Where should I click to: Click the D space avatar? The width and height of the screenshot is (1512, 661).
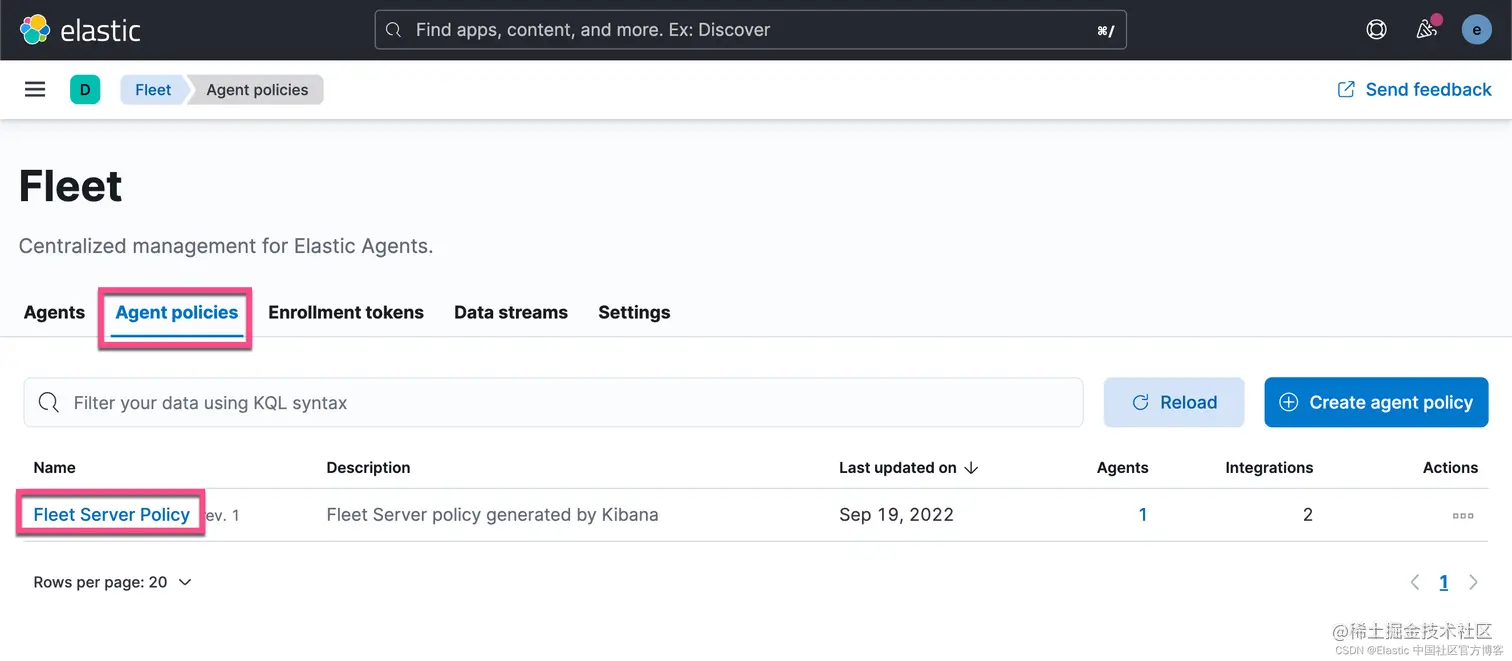coord(85,90)
